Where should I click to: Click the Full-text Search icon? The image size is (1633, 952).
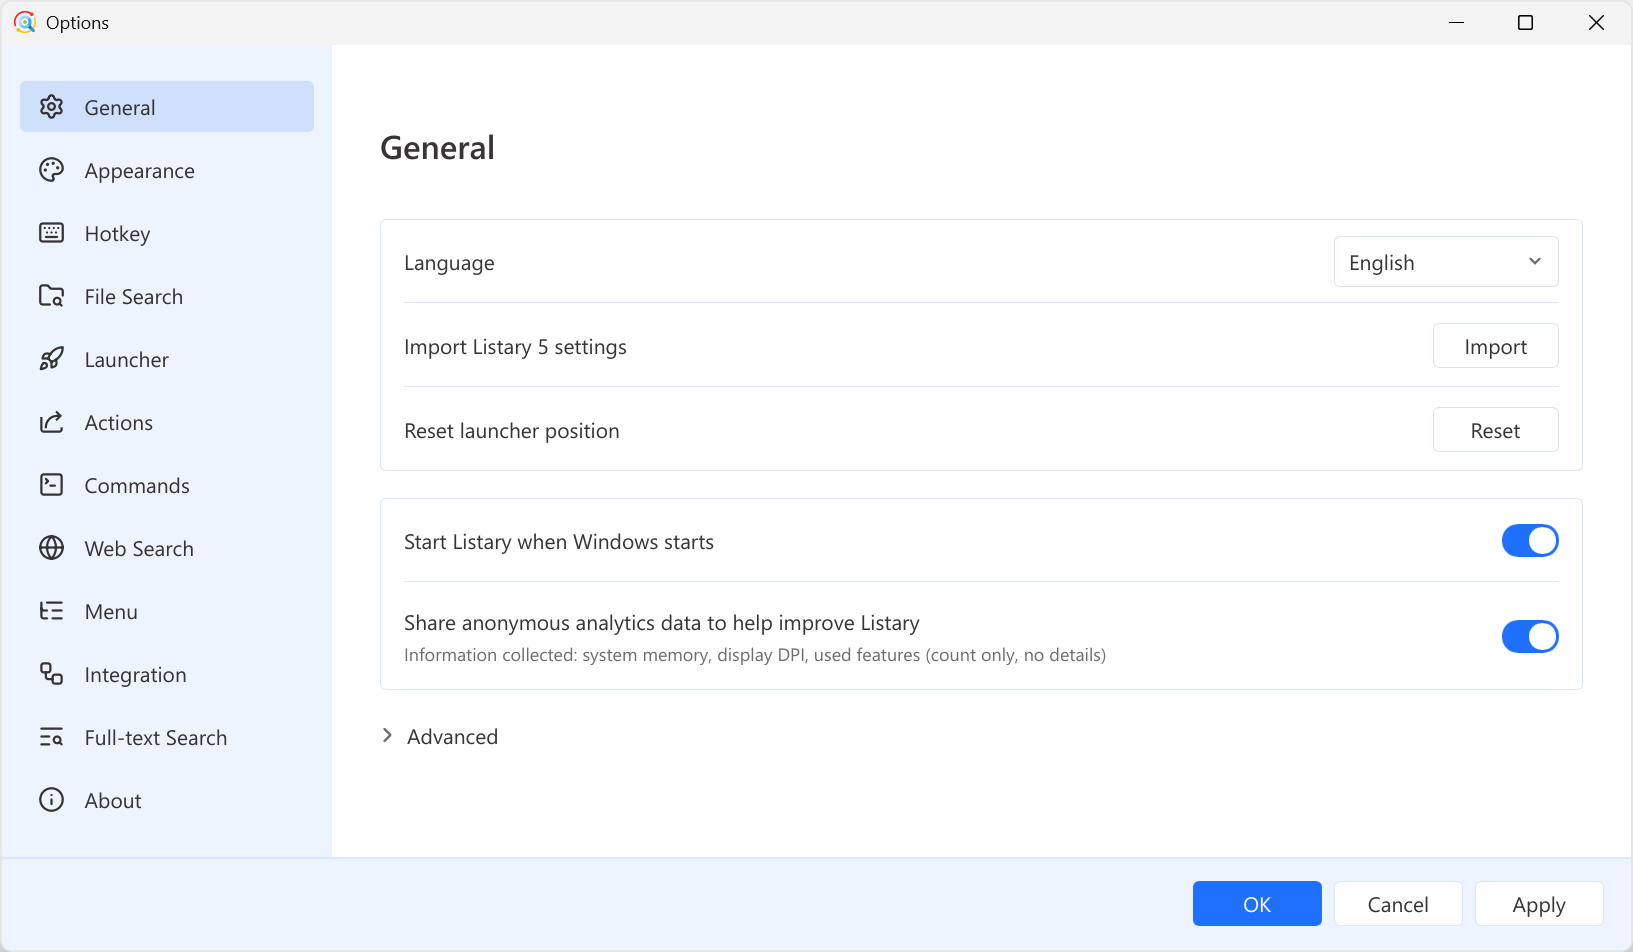pyautogui.click(x=51, y=737)
